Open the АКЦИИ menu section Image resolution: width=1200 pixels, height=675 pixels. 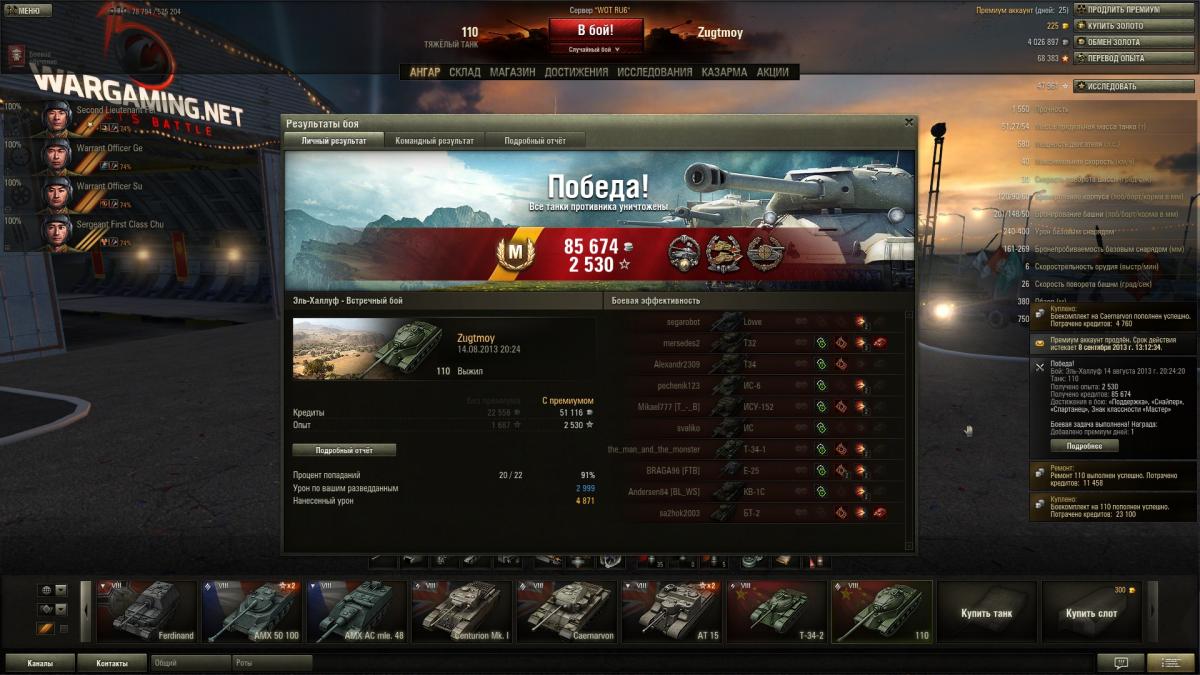pos(772,72)
